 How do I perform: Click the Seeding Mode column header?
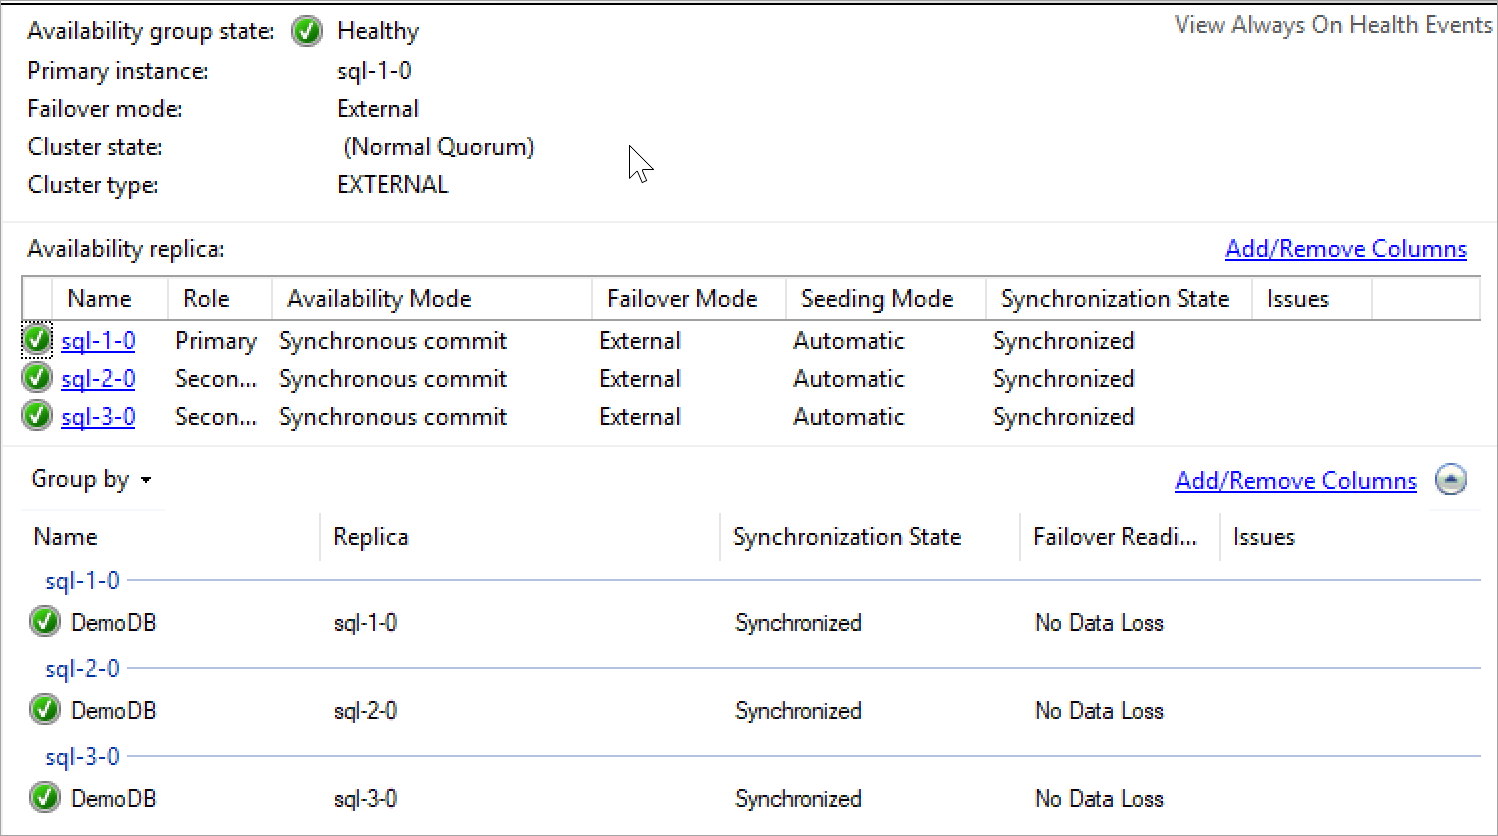click(x=877, y=298)
